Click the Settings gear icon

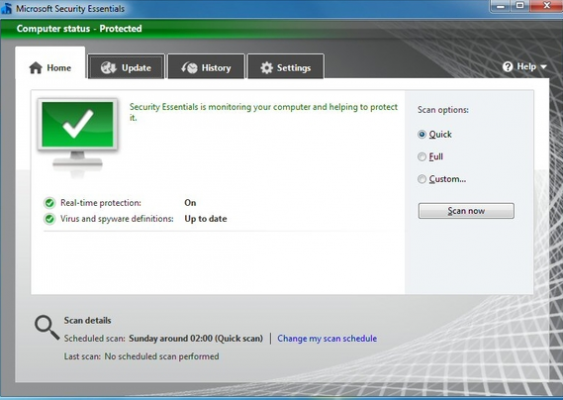tap(266, 68)
